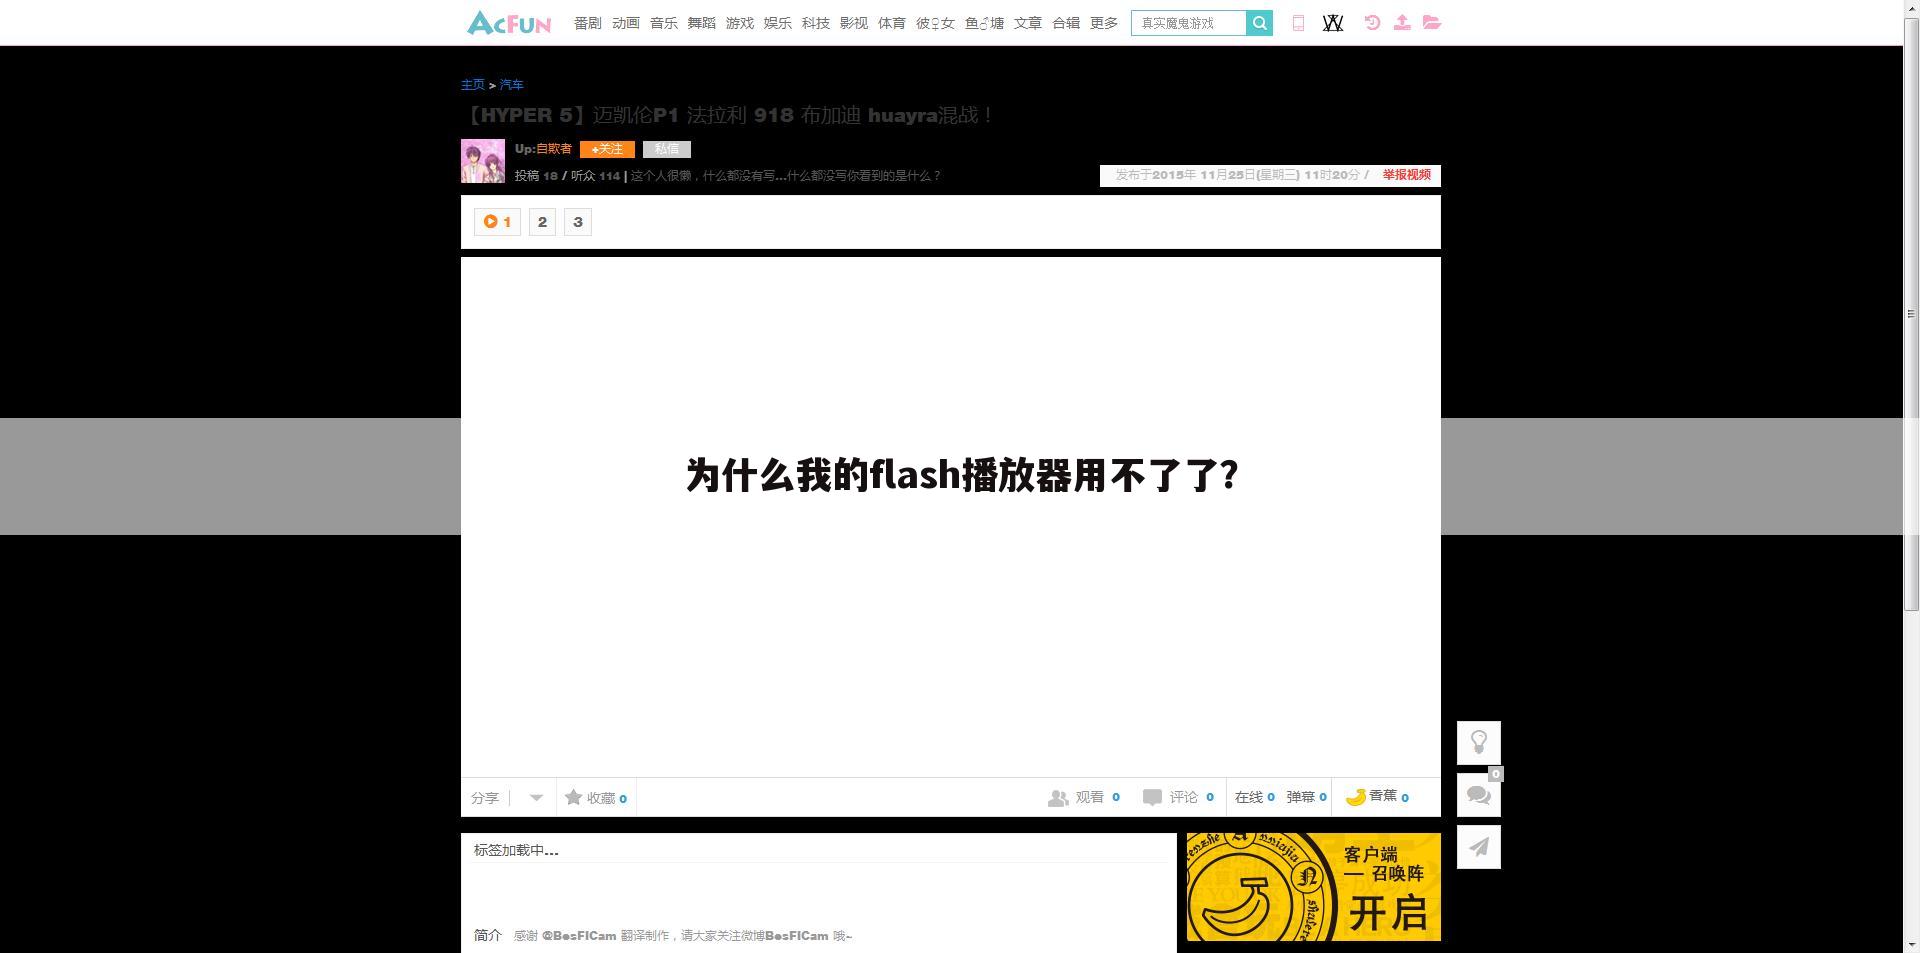
Task: Open the 动画 menu
Action: tap(626, 23)
